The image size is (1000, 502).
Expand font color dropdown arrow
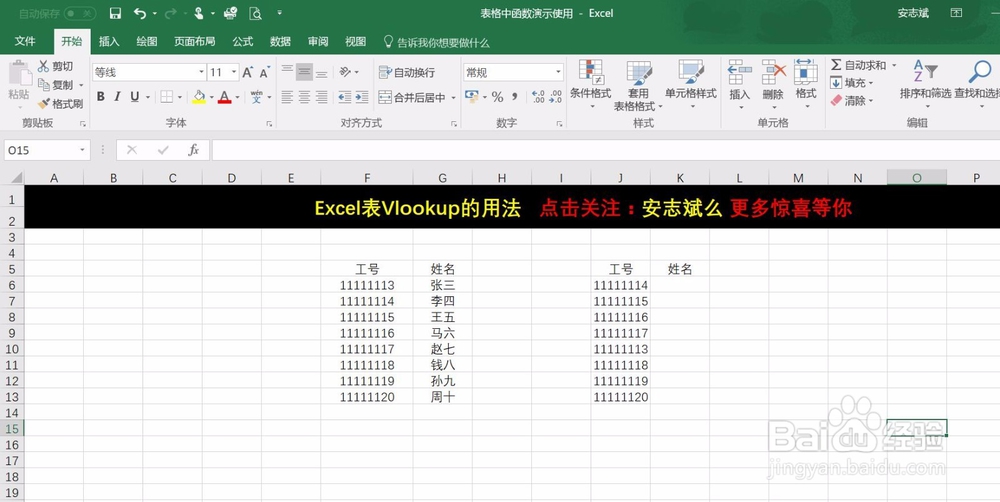pyautogui.click(x=237, y=98)
